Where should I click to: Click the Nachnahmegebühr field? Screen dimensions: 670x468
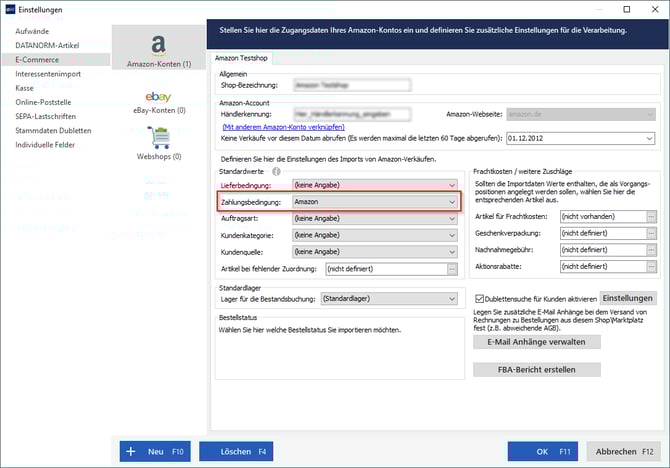603,250
